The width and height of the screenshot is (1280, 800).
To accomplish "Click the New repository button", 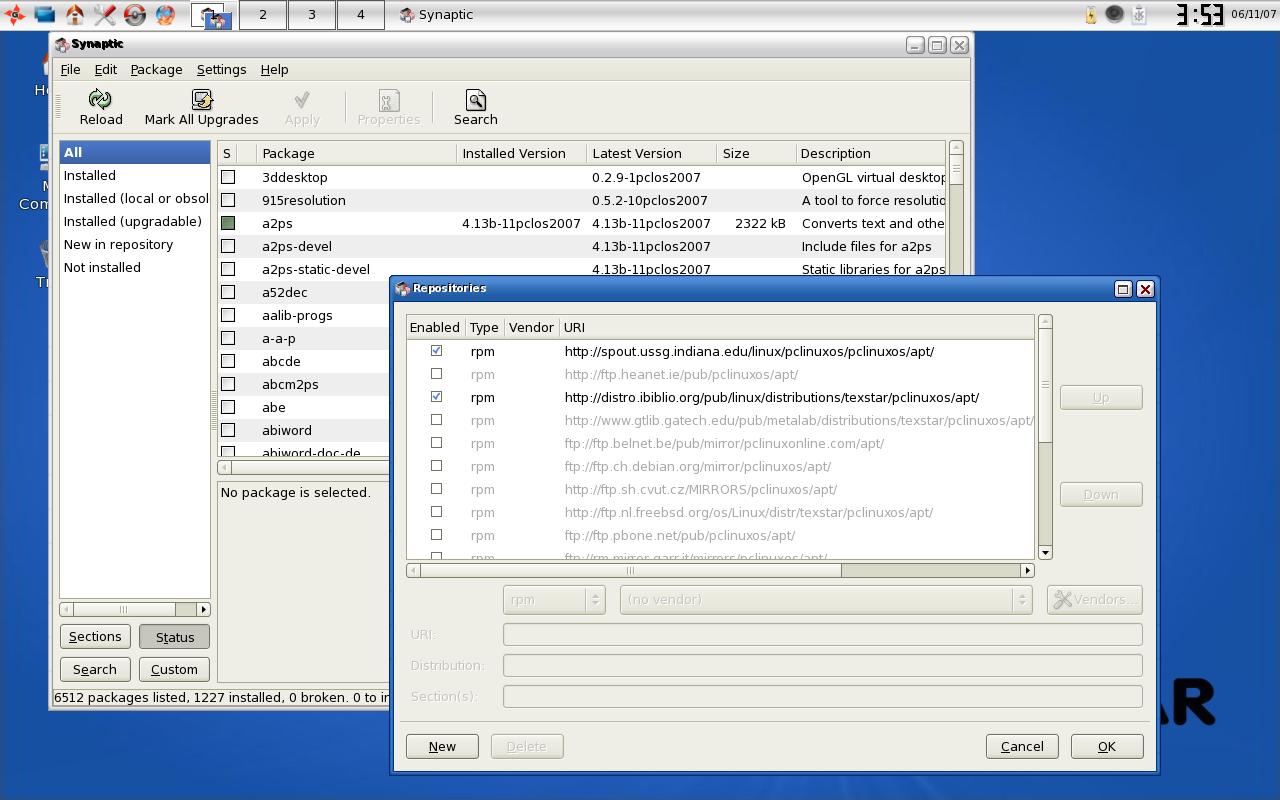I will (x=442, y=746).
